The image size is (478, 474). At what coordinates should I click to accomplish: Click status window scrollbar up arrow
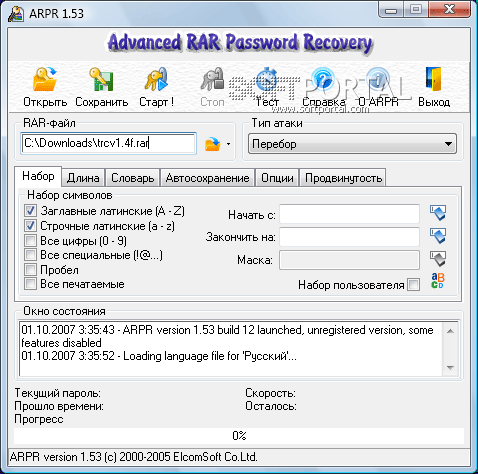click(450, 331)
